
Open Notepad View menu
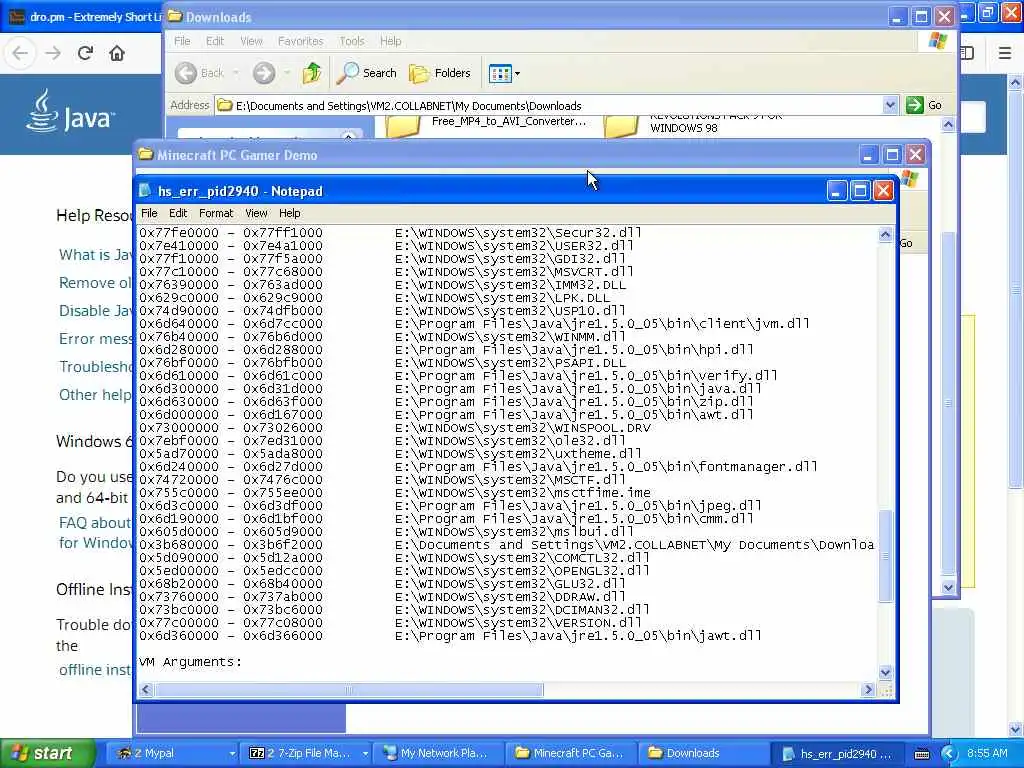(256, 213)
